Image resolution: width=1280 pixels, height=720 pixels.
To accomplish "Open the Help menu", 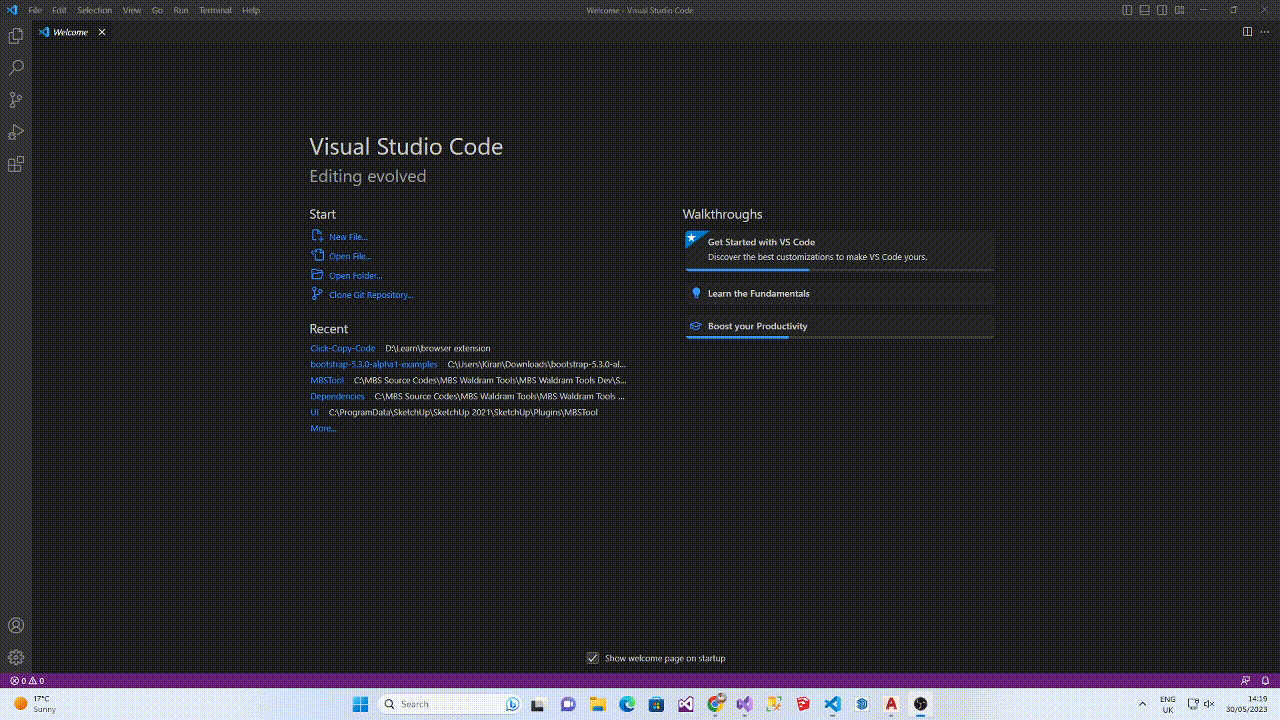I will coord(251,10).
